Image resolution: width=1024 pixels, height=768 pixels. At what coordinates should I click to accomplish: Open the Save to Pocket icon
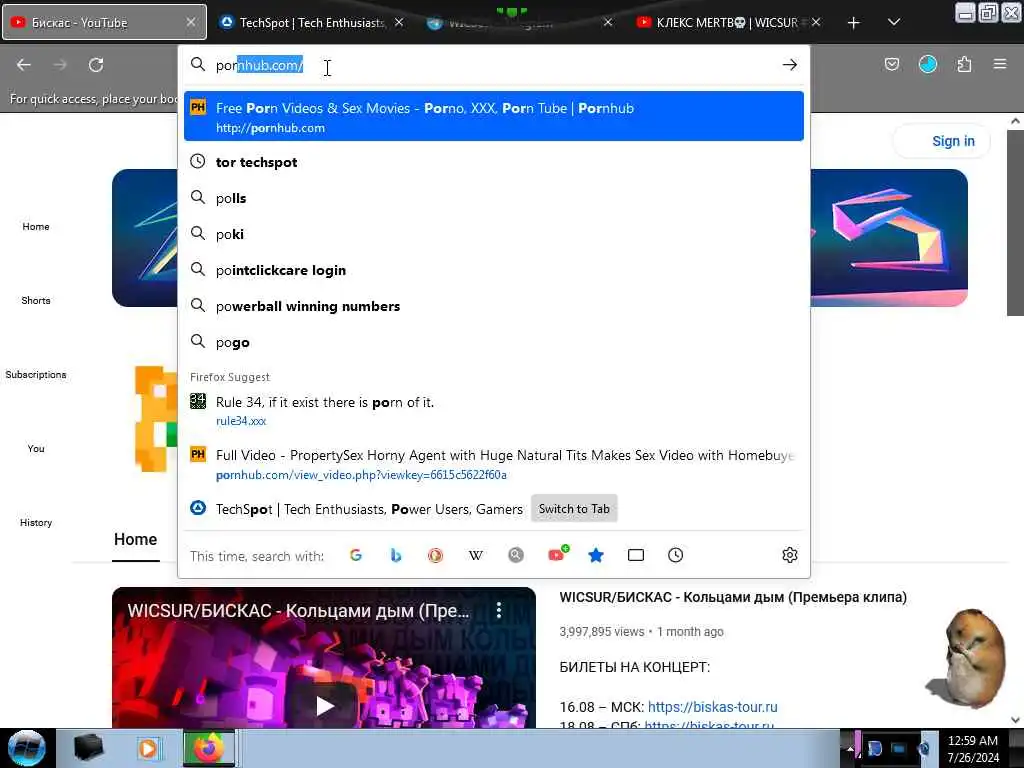coord(891,64)
